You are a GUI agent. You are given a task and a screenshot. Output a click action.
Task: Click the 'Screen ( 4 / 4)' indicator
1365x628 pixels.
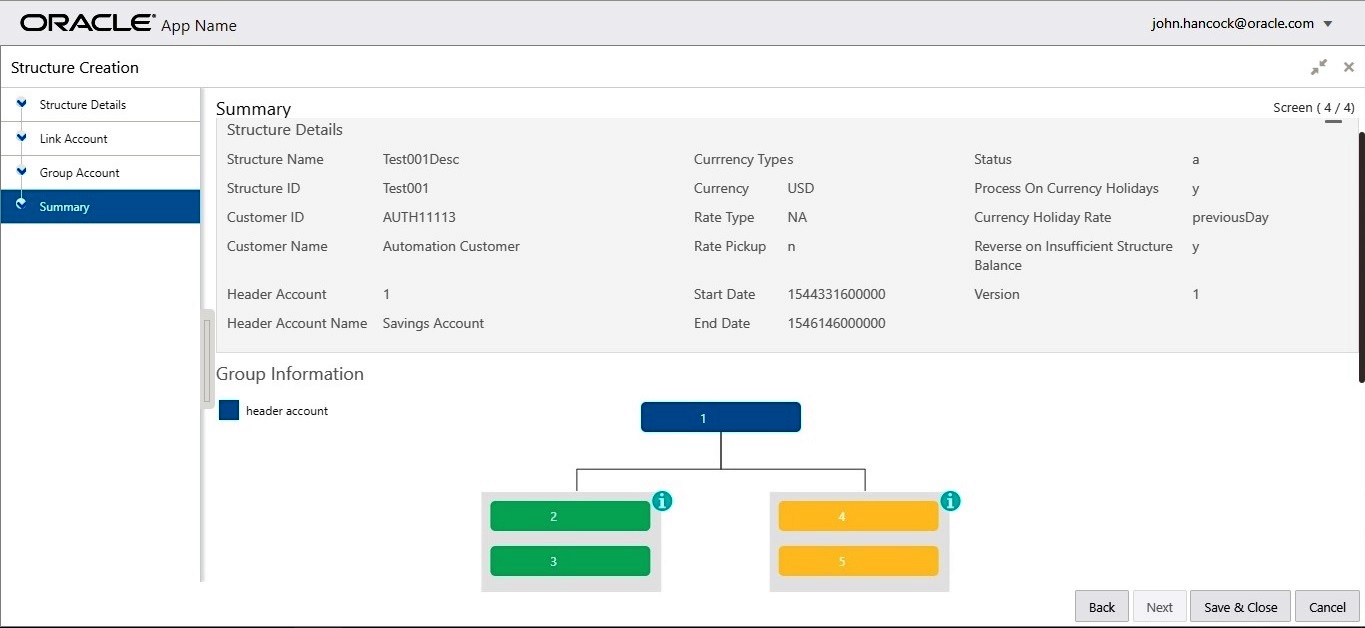1314,107
